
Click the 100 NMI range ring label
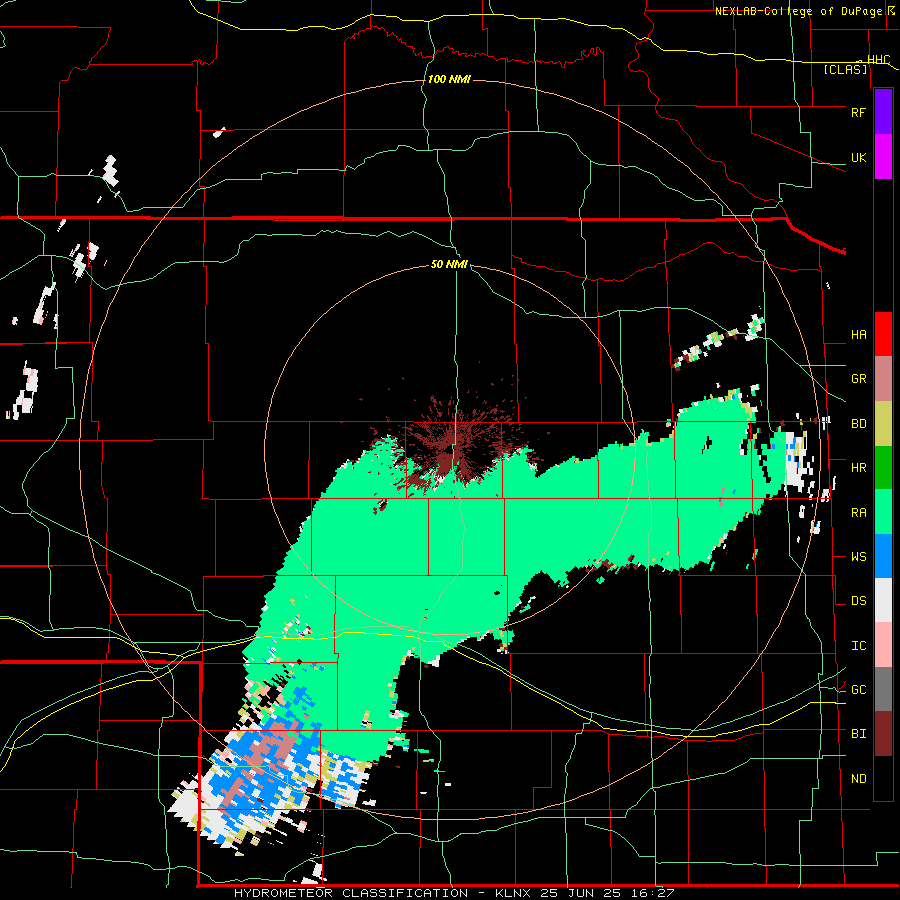[x=449, y=79]
